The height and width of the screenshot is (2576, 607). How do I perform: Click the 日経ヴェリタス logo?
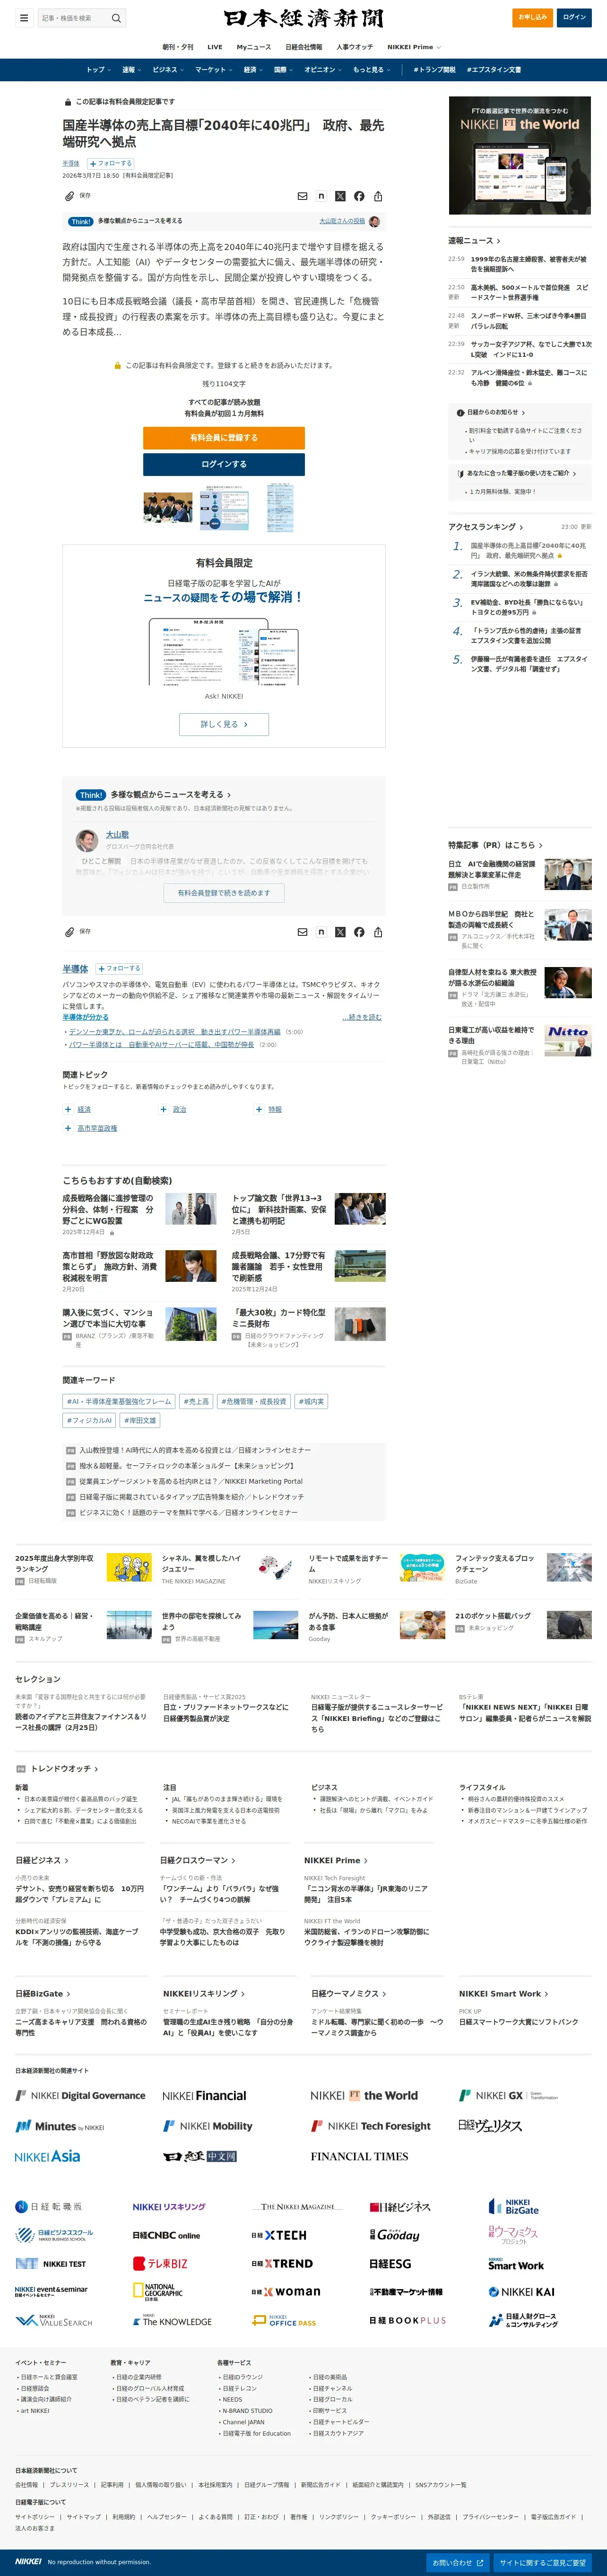coord(490,2125)
